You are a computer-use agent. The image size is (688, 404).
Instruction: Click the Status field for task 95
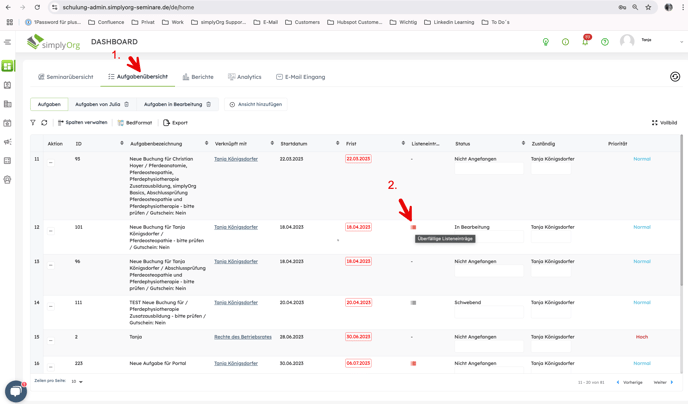(488, 169)
